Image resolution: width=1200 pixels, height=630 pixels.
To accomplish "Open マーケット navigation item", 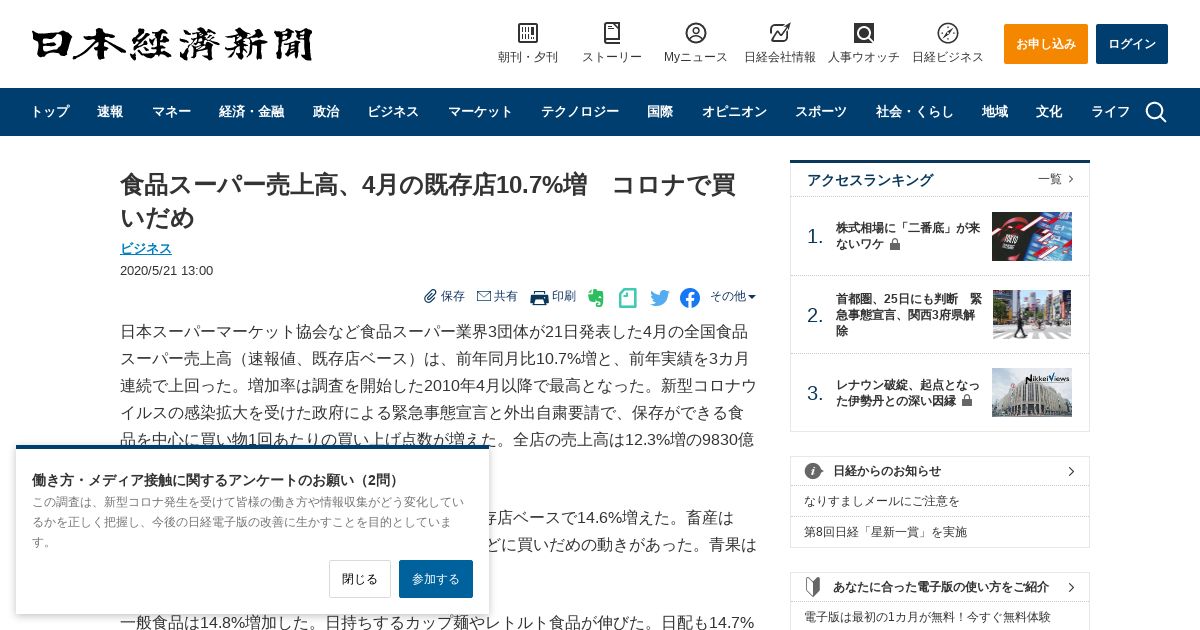I will [x=480, y=112].
